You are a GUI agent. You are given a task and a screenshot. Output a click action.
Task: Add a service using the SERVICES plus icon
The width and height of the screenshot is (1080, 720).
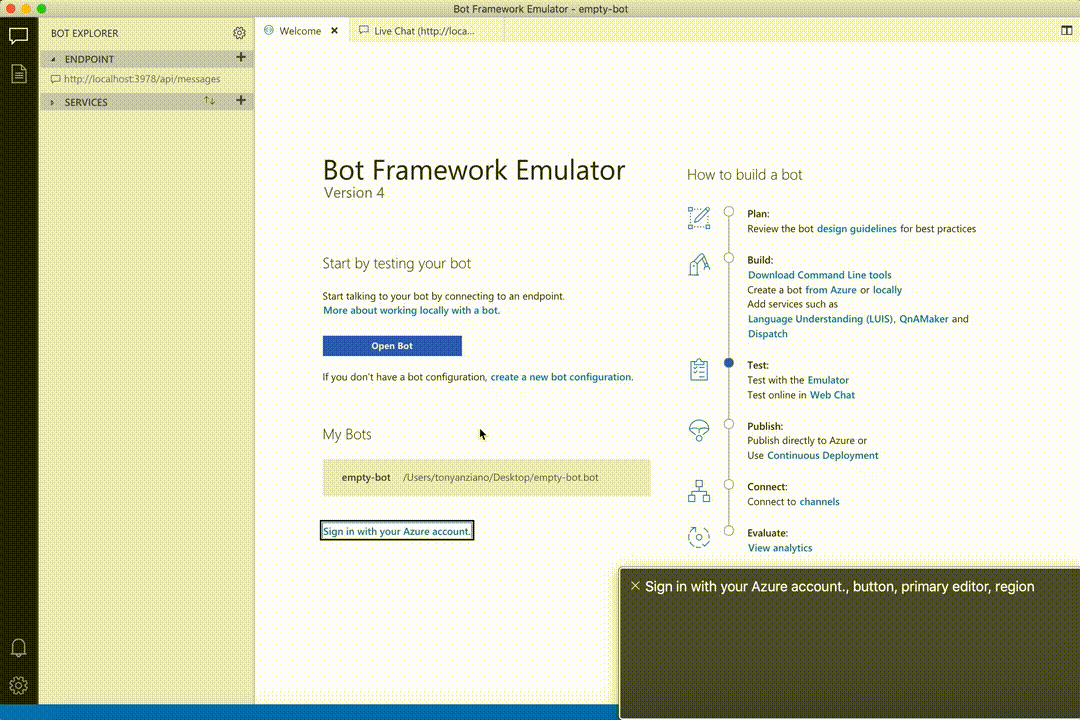[x=241, y=101]
